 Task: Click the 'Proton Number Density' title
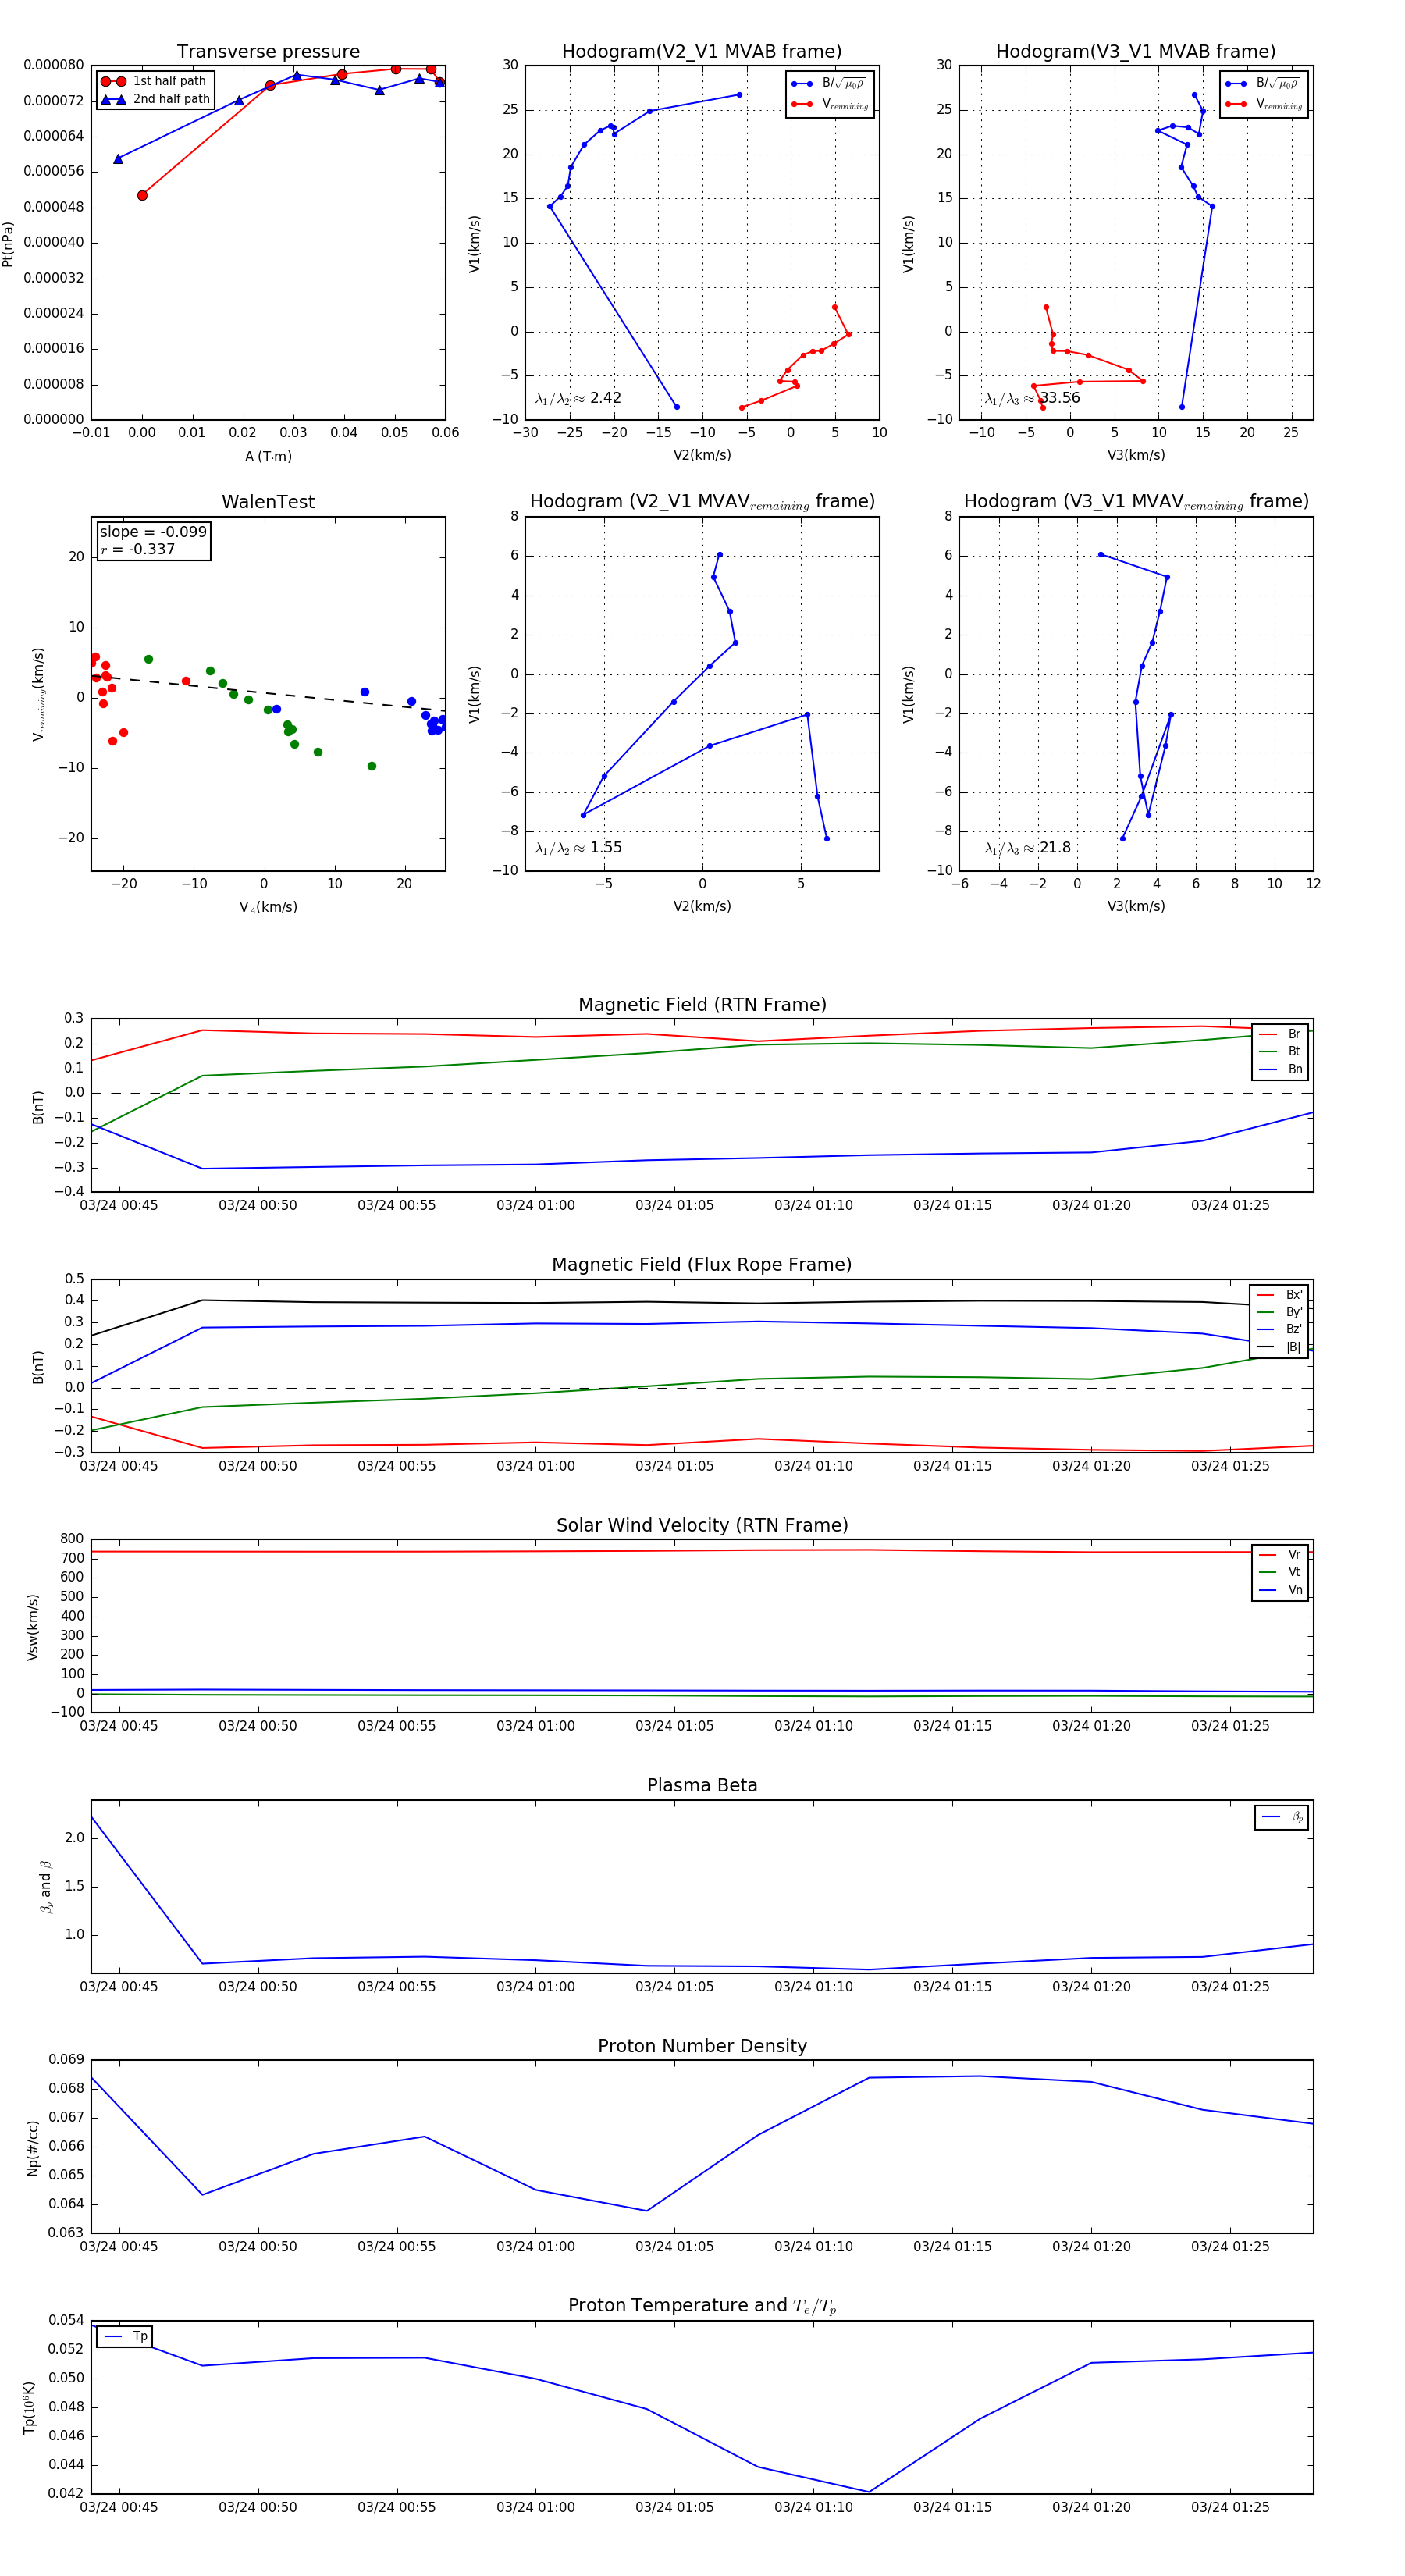(x=702, y=2046)
